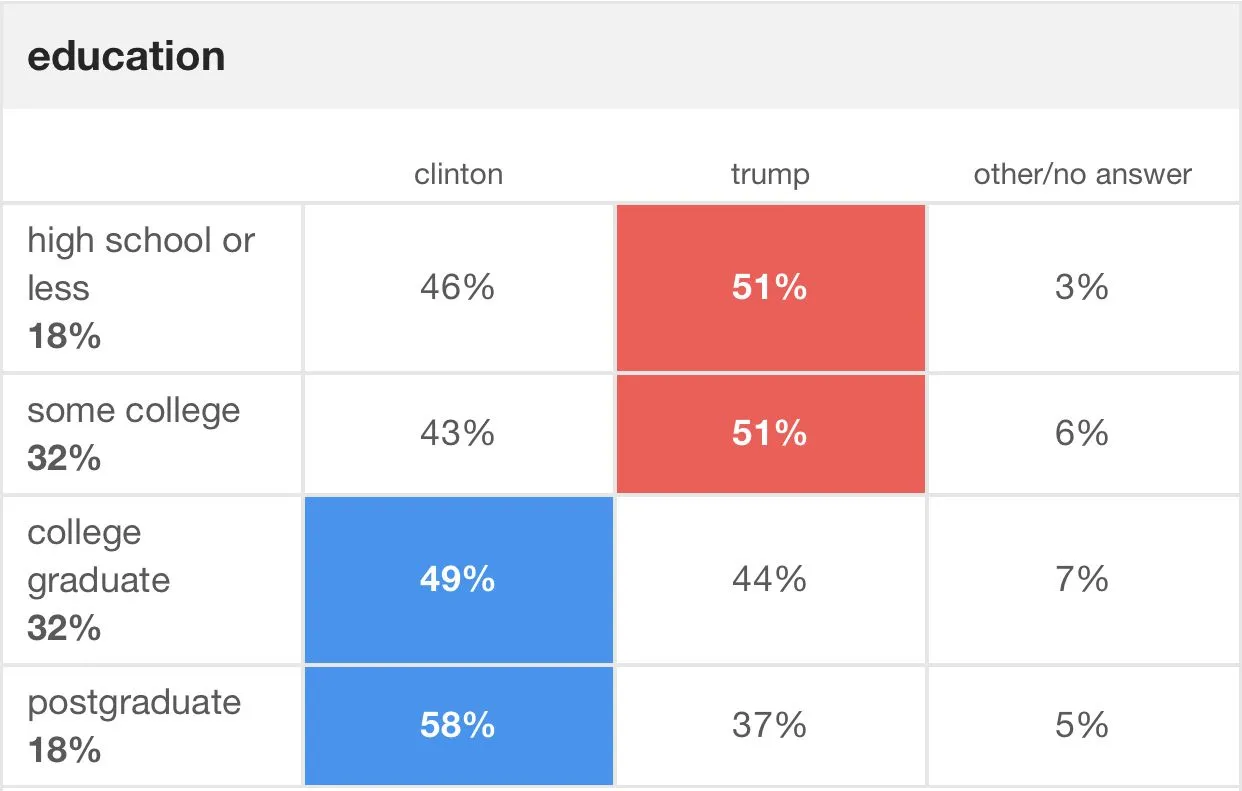Select the trump column header
This screenshot has height=791, width=1242.
(770, 175)
